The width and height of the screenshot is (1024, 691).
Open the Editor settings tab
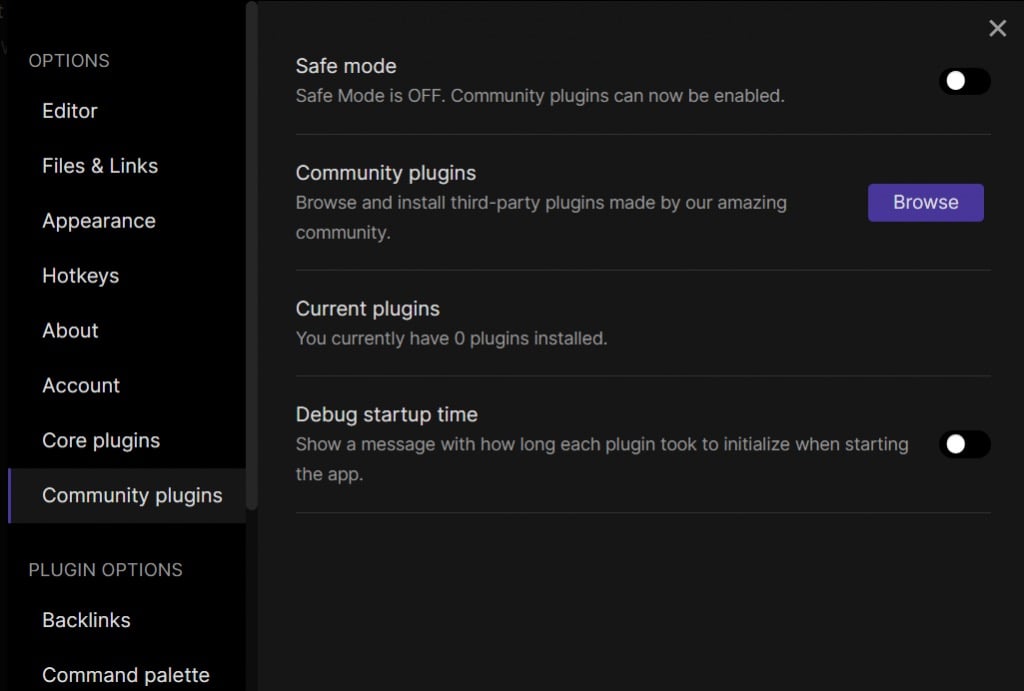[x=70, y=111]
